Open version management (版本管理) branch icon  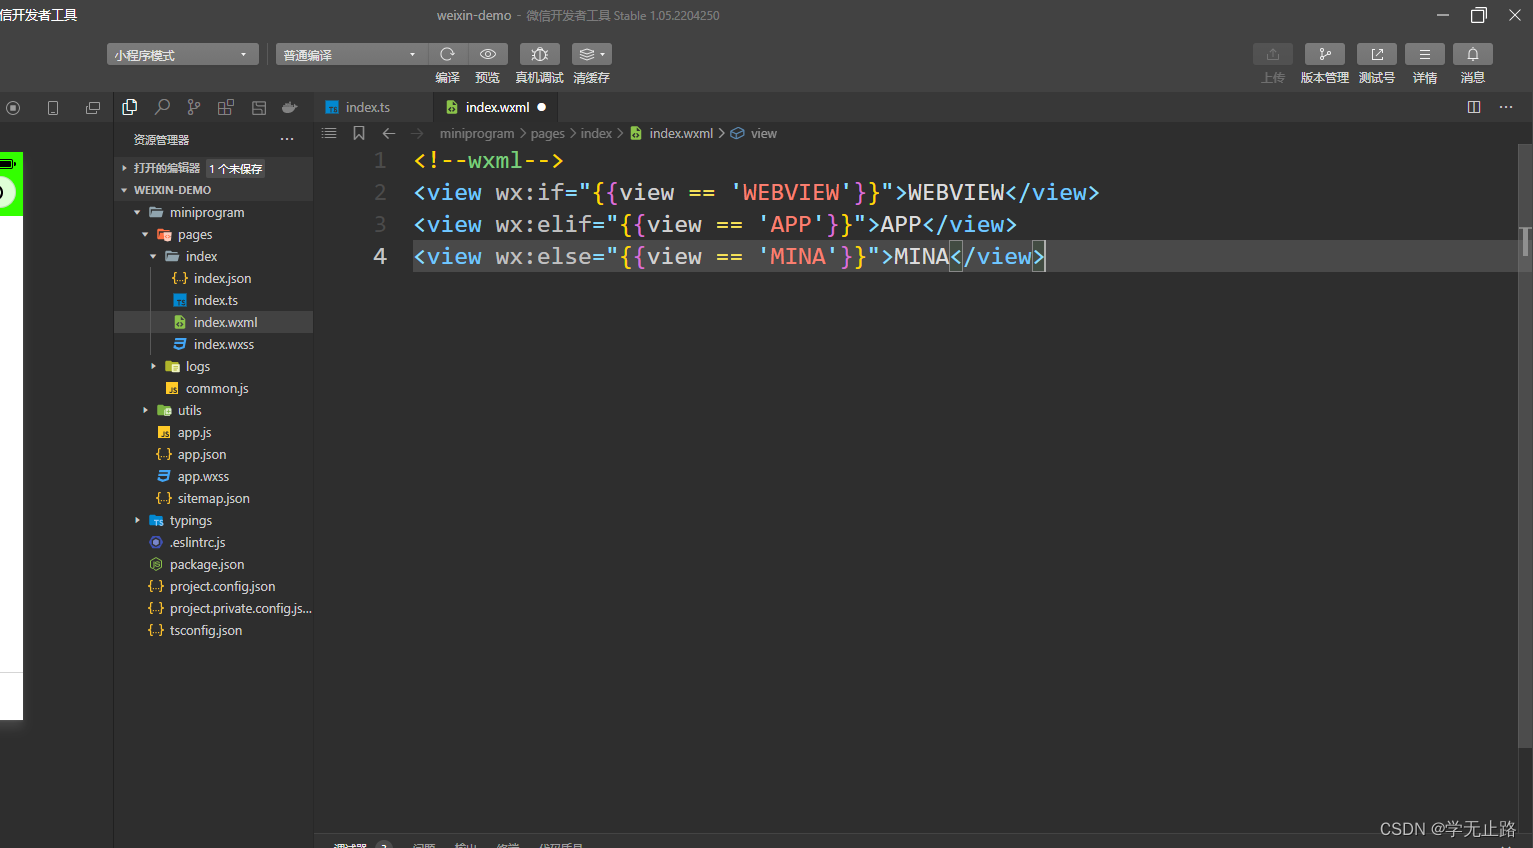pos(1325,54)
